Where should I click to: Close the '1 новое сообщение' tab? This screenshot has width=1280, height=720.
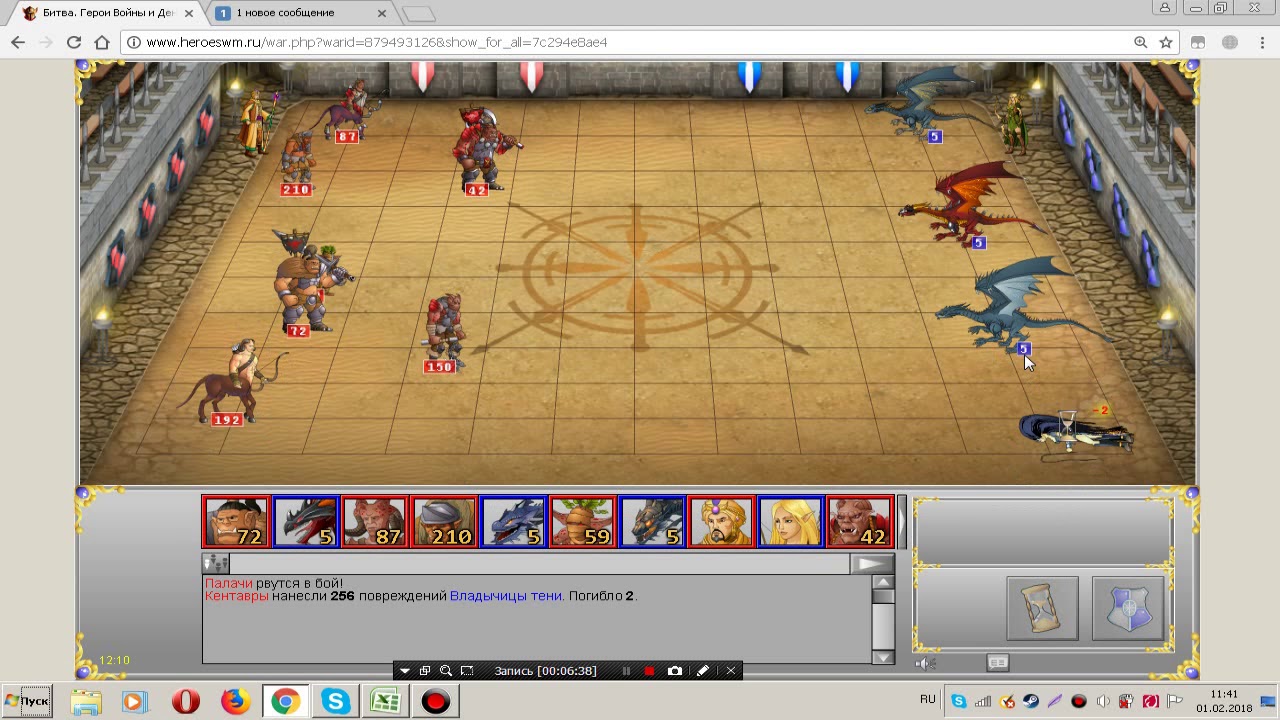click(382, 13)
